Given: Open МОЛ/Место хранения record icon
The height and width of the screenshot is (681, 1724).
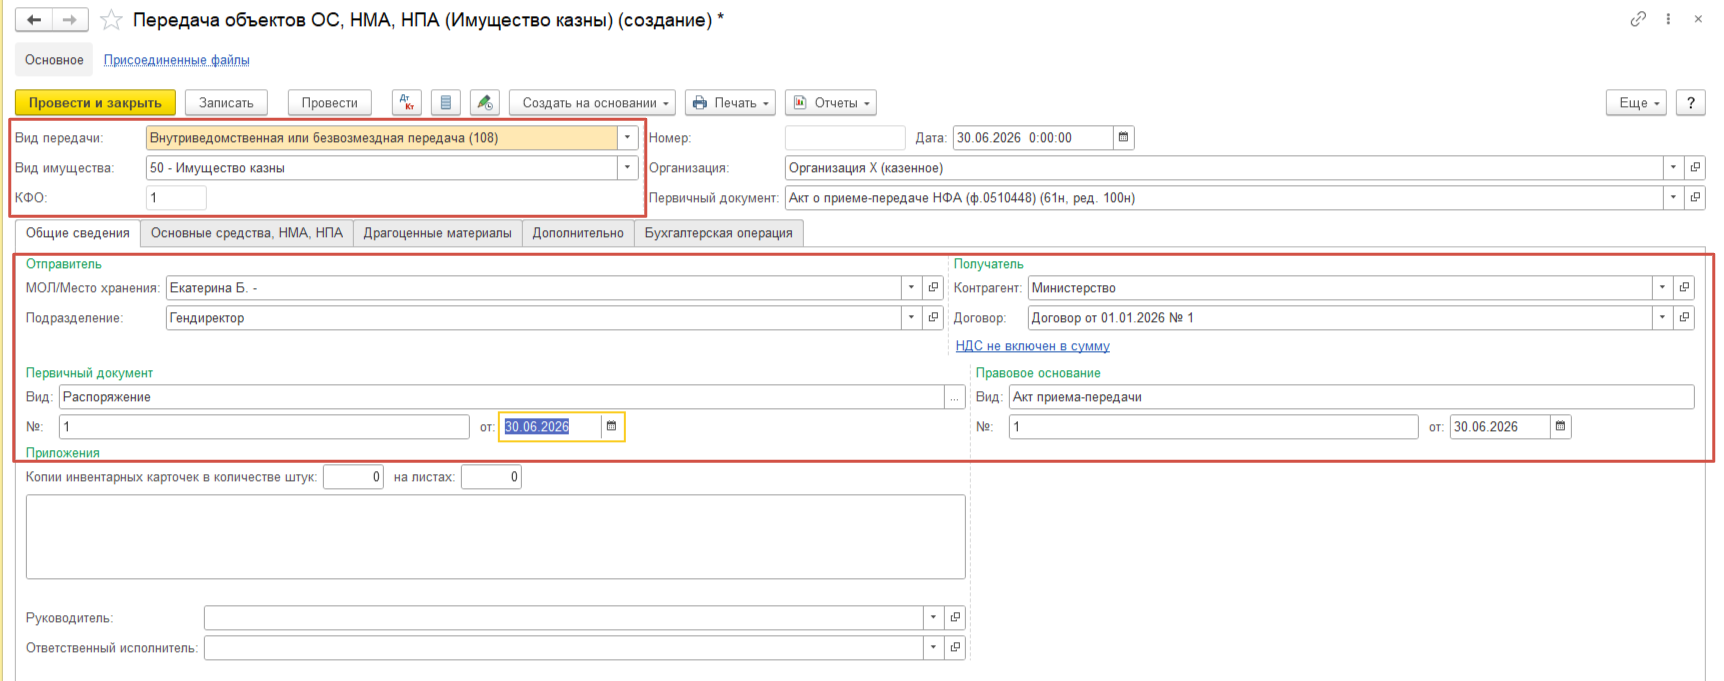Looking at the screenshot, I should [x=933, y=288].
